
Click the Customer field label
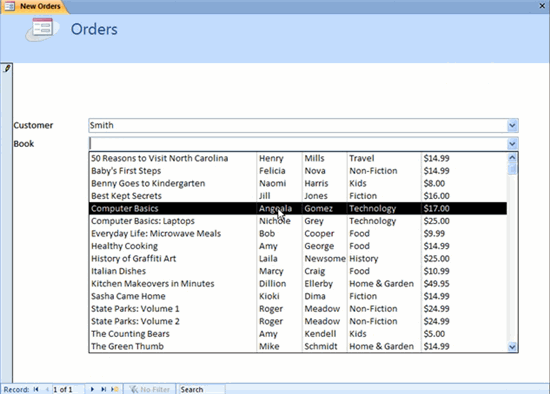tap(33, 125)
